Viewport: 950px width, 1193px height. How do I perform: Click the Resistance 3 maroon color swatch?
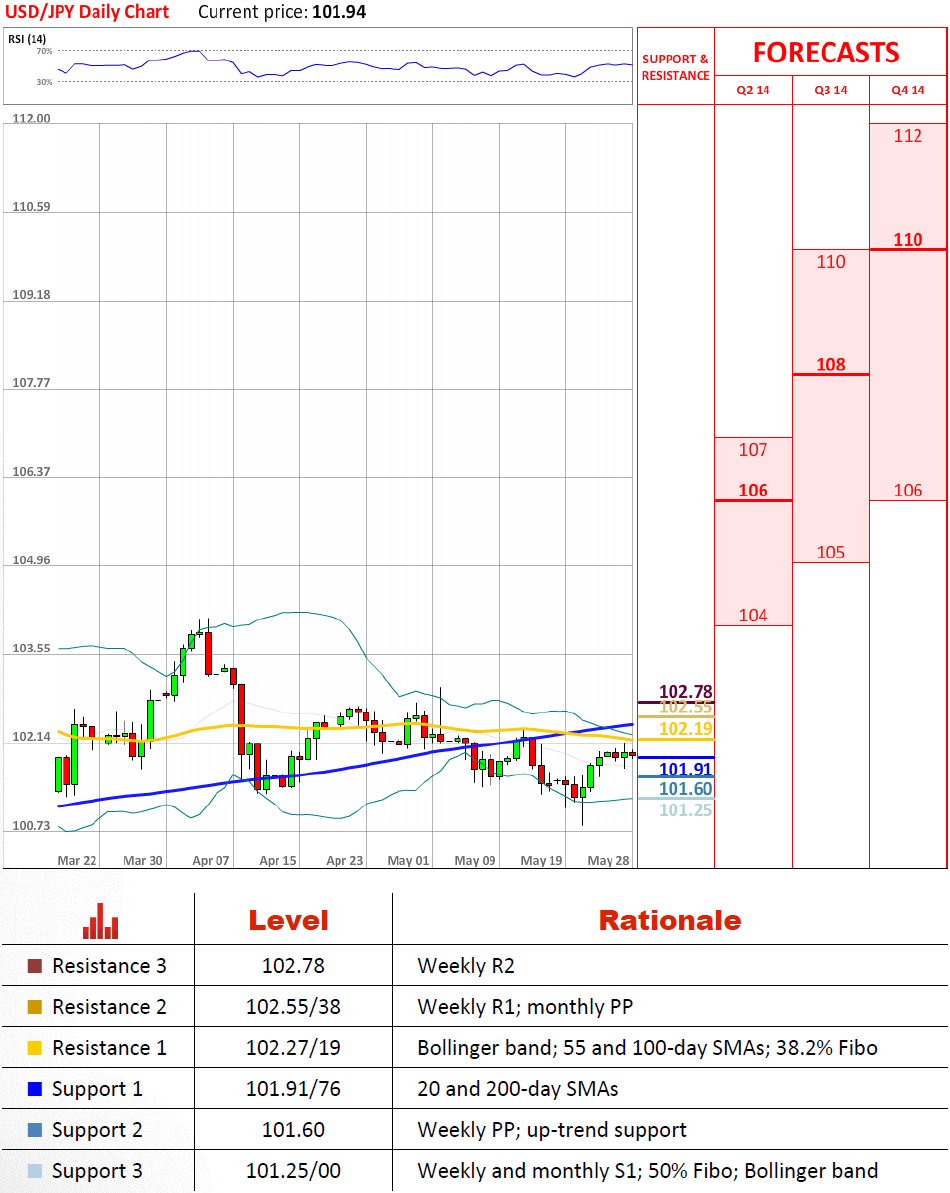pyautogui.click(x=35, y=966)
